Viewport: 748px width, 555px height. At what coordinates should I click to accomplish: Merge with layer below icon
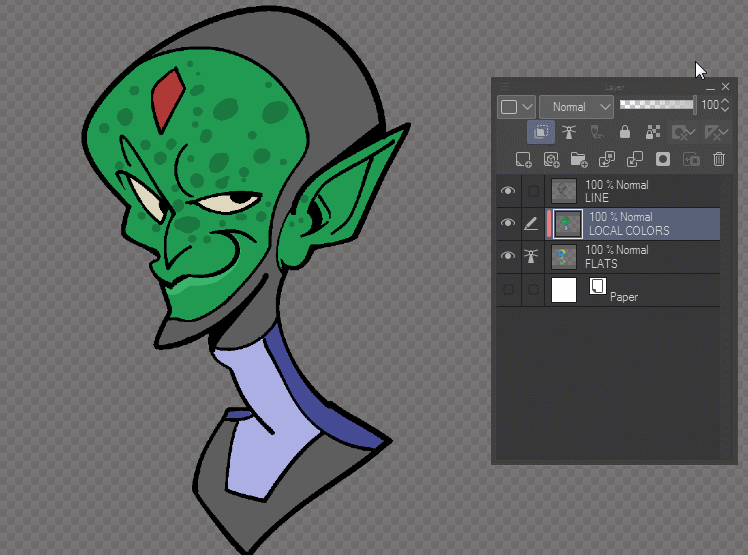(634, 159)
